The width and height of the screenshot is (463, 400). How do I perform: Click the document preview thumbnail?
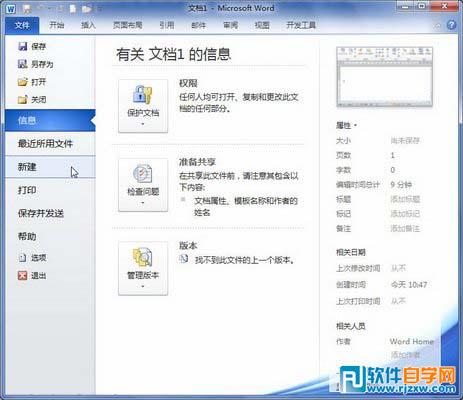click(384, 77)
